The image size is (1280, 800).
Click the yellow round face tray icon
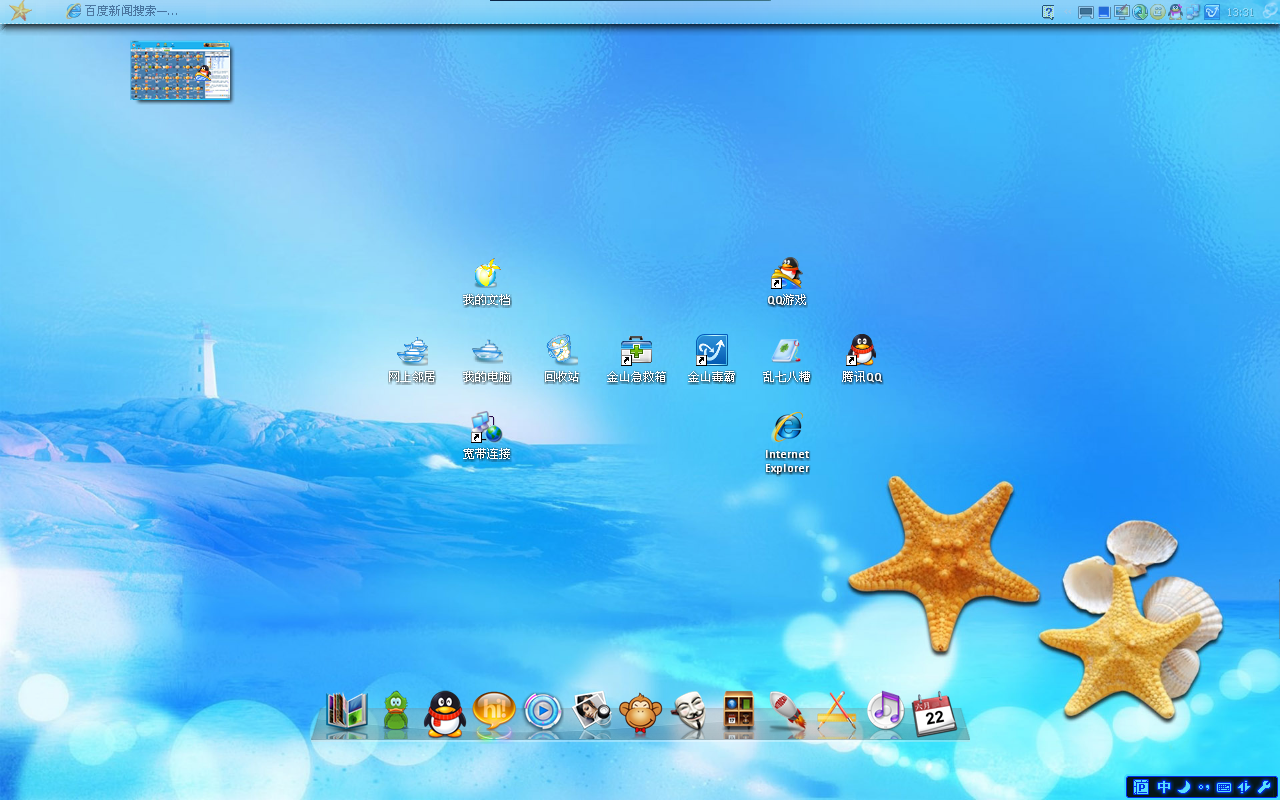pos(1158,12)
